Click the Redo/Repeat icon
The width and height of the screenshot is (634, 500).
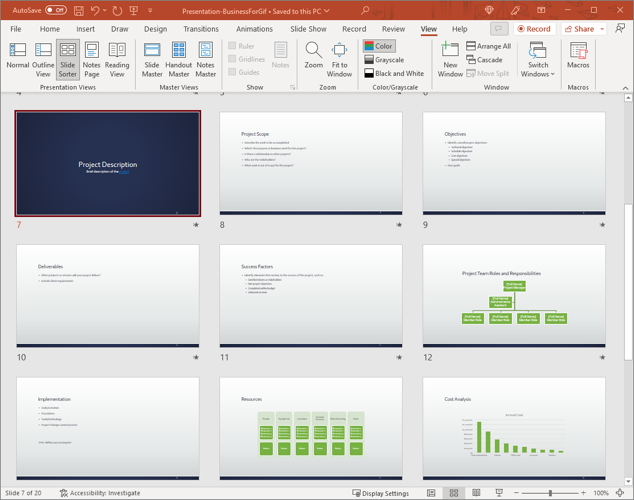pos(117,11)
